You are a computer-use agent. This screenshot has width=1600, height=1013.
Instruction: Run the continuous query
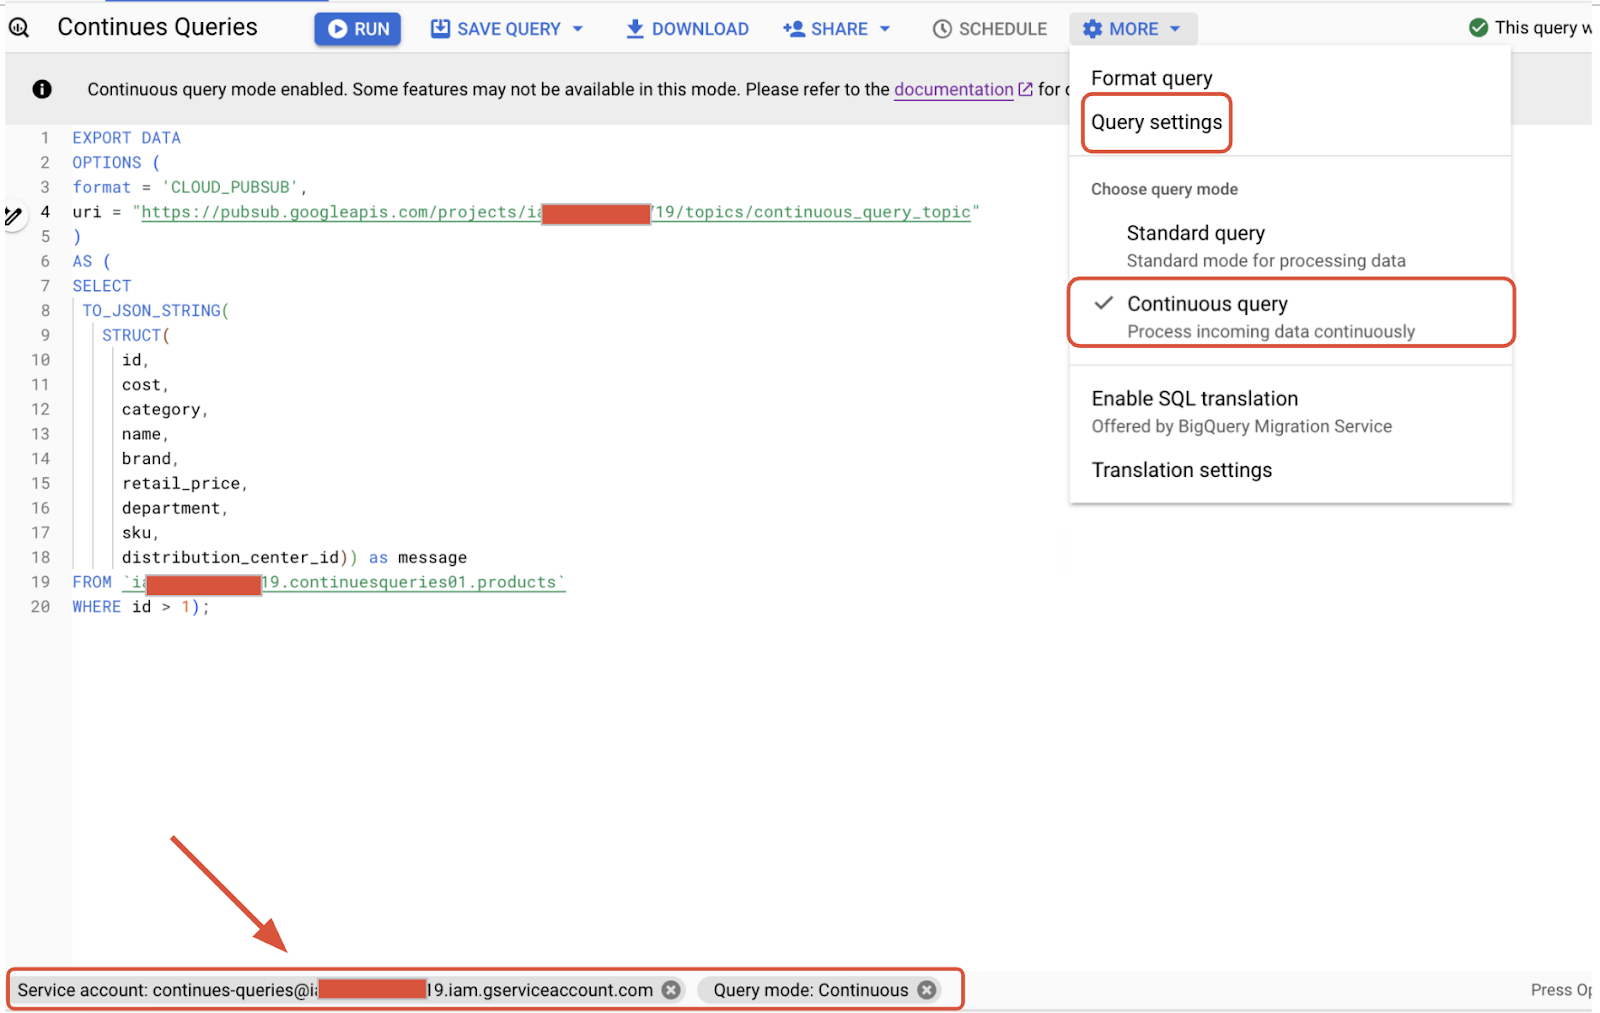coord(357,28)
